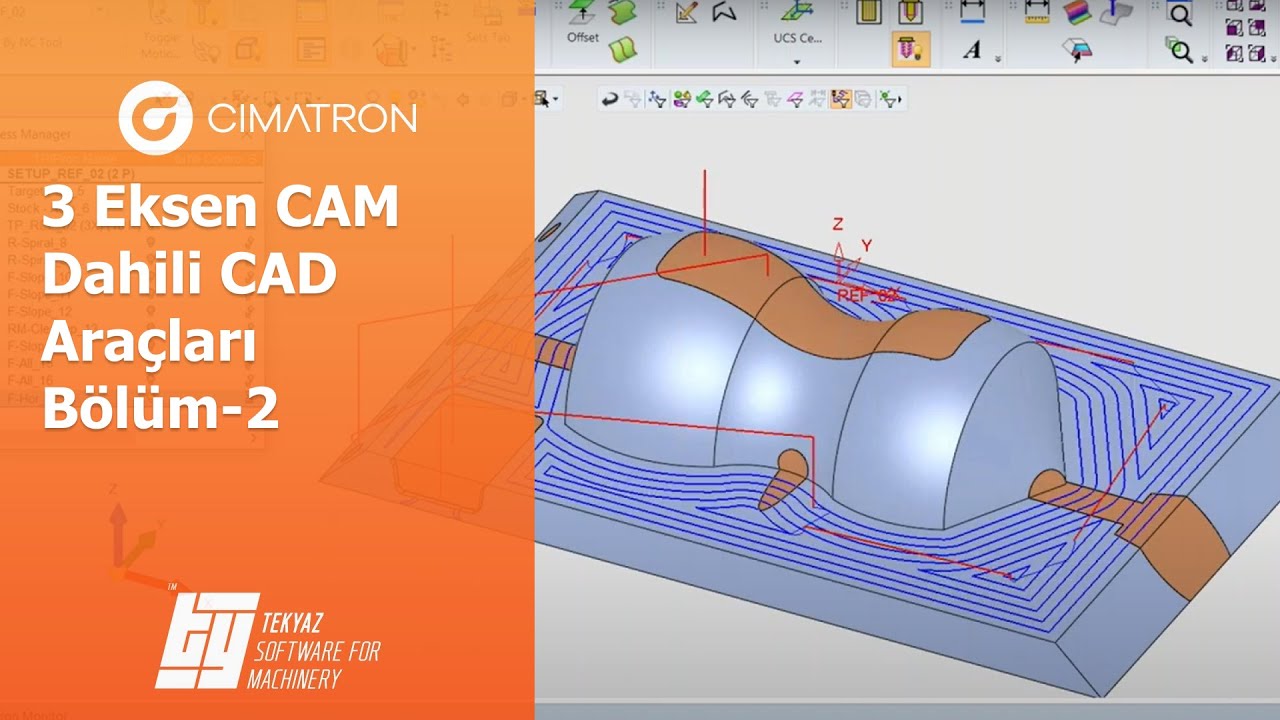Click the tool-on-surface analysis icon
Screen dimensions: 1280x720
1116,12
